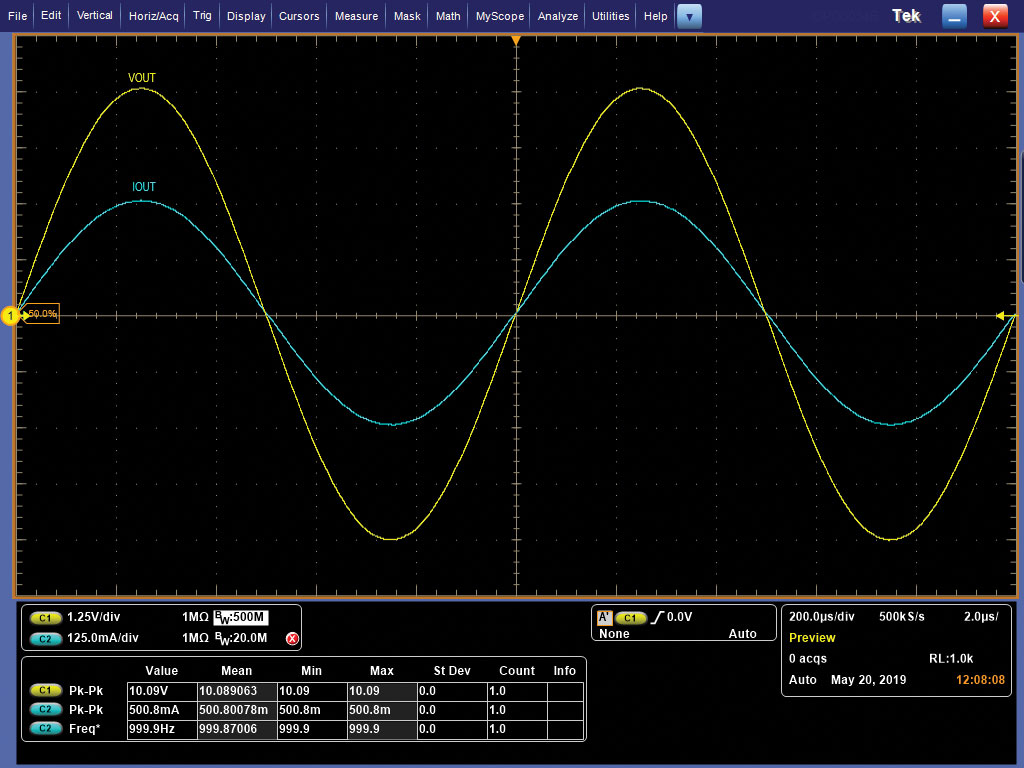Click the C2 bandwidth BW:20.0M readout
The width and height of the screenshot is (1024, 768).
pyautogui.click(x=241, y=639)
